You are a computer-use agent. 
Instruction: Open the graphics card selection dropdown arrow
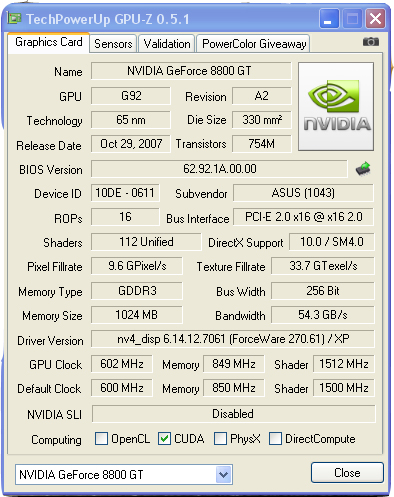click(x=224, y=474)
